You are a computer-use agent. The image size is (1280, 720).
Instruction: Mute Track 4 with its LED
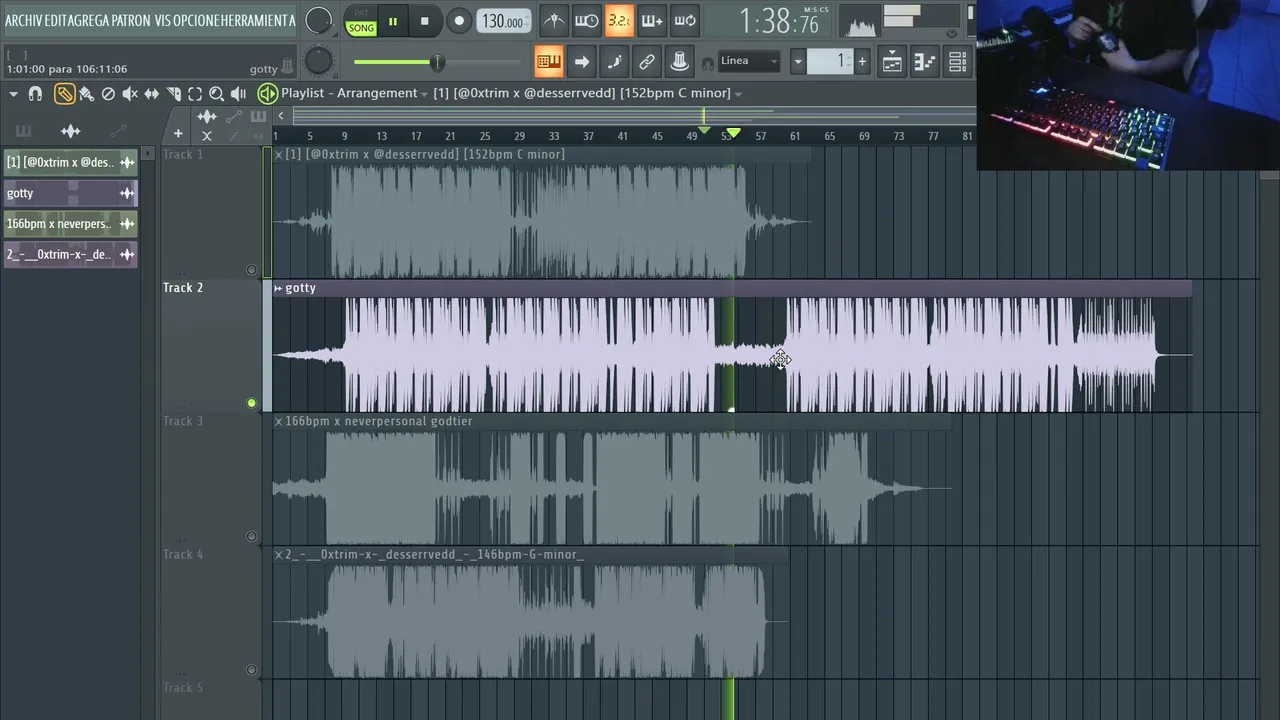tap(252, 670)
